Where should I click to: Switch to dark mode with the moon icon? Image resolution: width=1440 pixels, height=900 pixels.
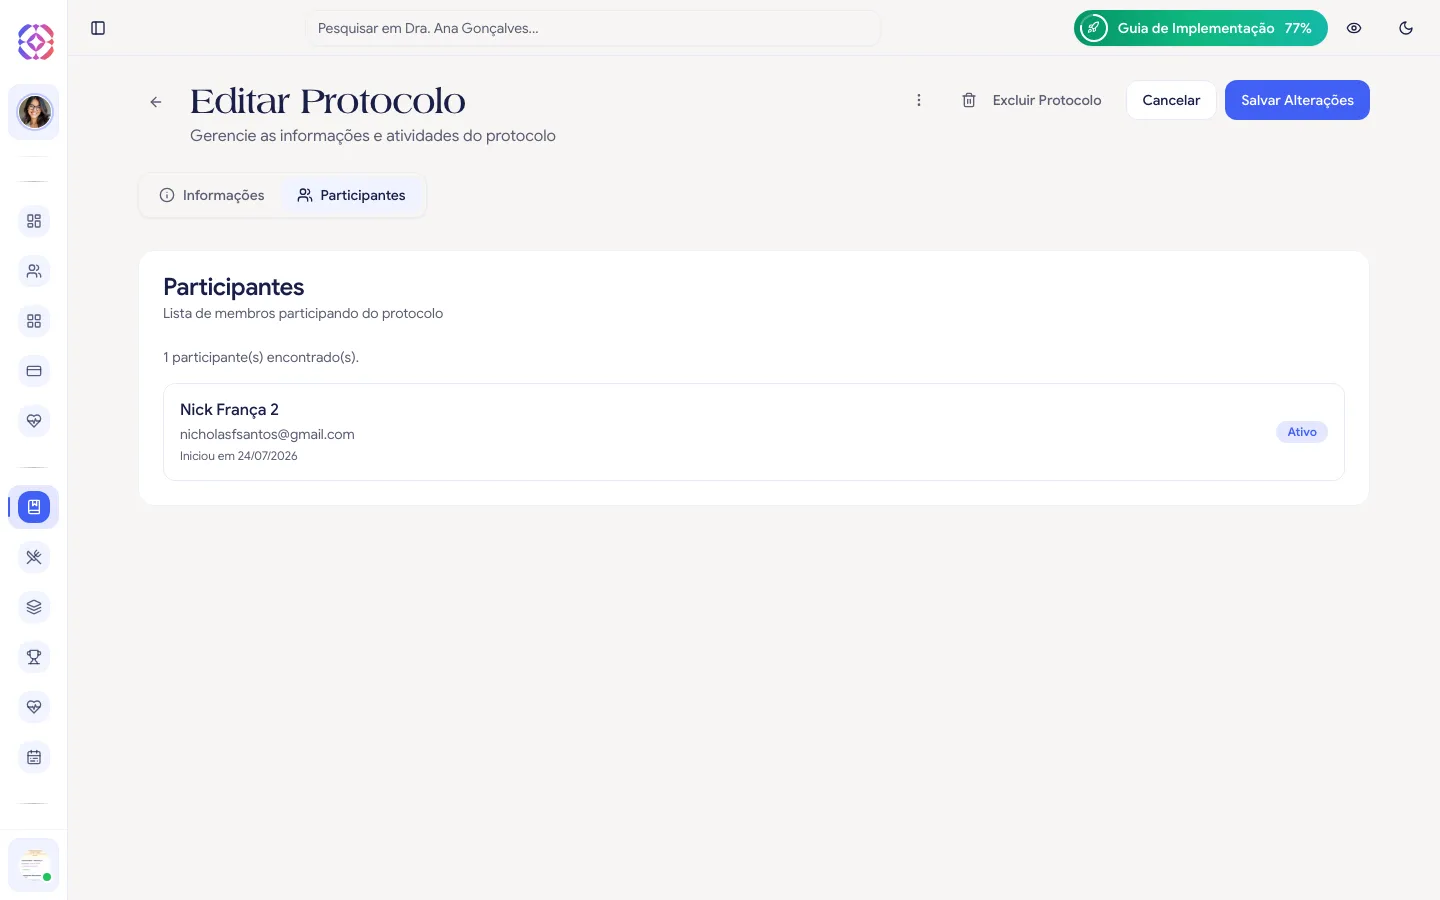pyautogui.click(x=1406, y=28)
